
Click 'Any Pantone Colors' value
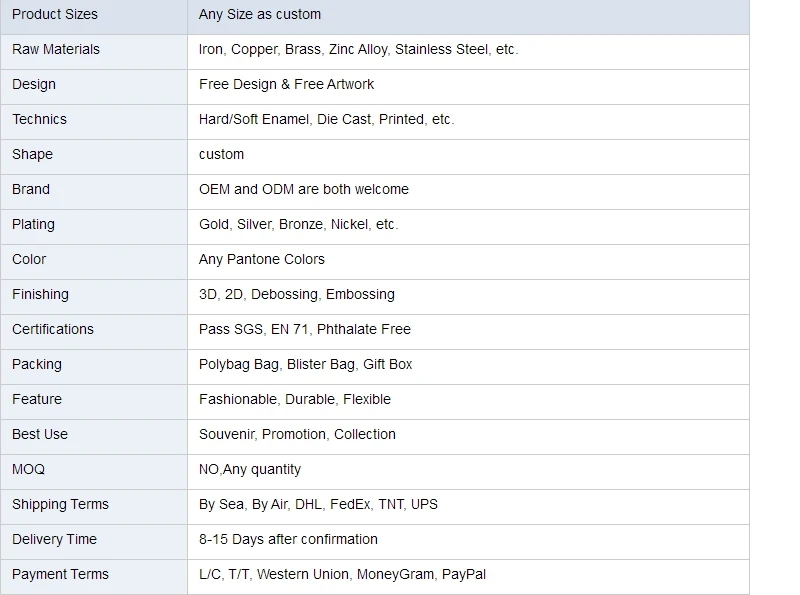262,259
